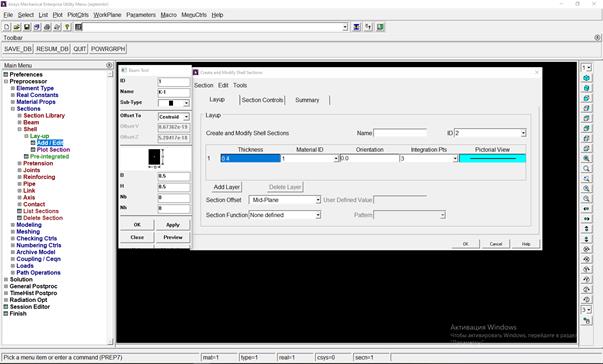Click the Open ANSYS File icon
Image resolution: width=603 pixels, height=364 pixels.
pyautogui.click(x=17, y=27)
